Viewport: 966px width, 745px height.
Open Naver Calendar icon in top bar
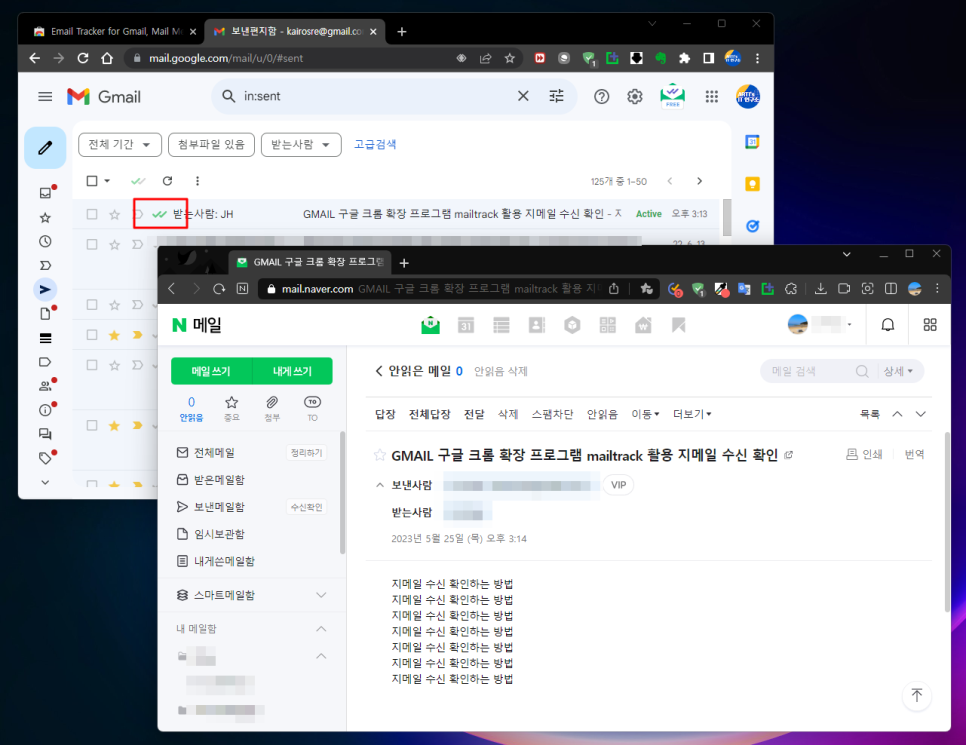466,325
